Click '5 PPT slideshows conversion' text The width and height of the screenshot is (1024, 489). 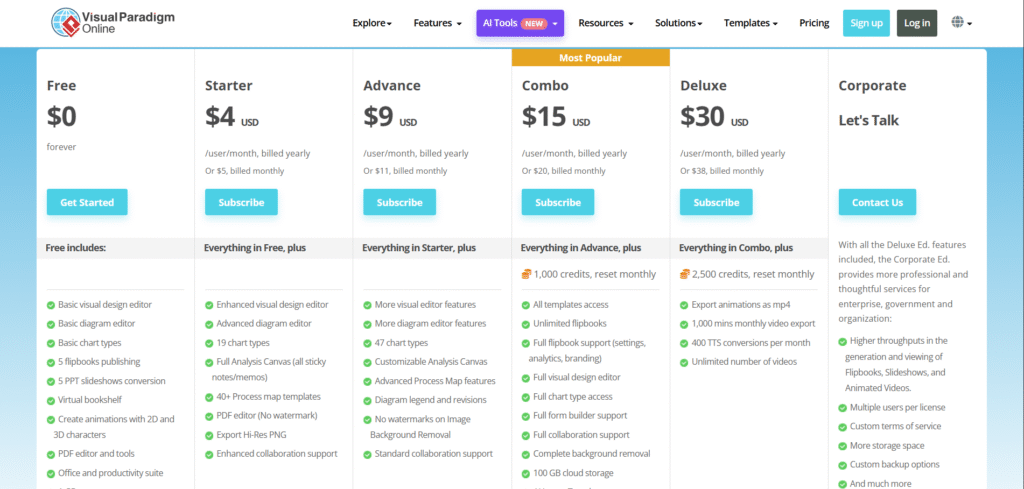[x=112, y=381]
